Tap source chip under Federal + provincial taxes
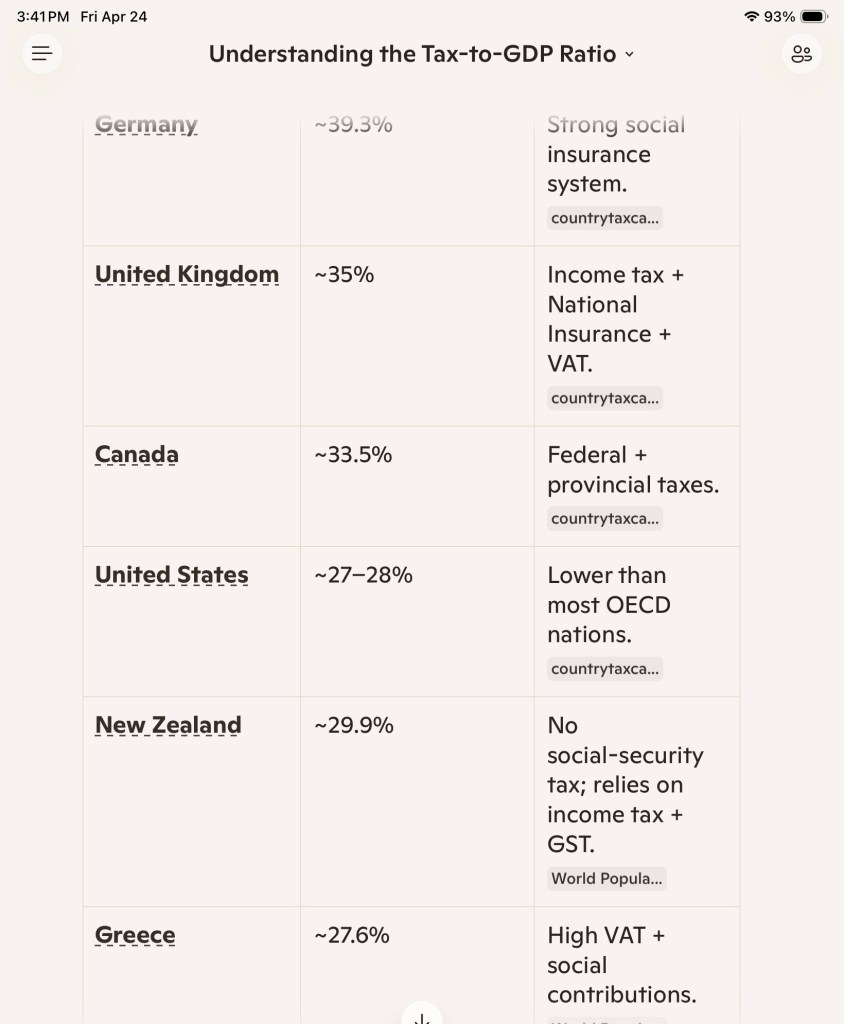The height and width of the screenshot is (1024, 844). [605, 518]
